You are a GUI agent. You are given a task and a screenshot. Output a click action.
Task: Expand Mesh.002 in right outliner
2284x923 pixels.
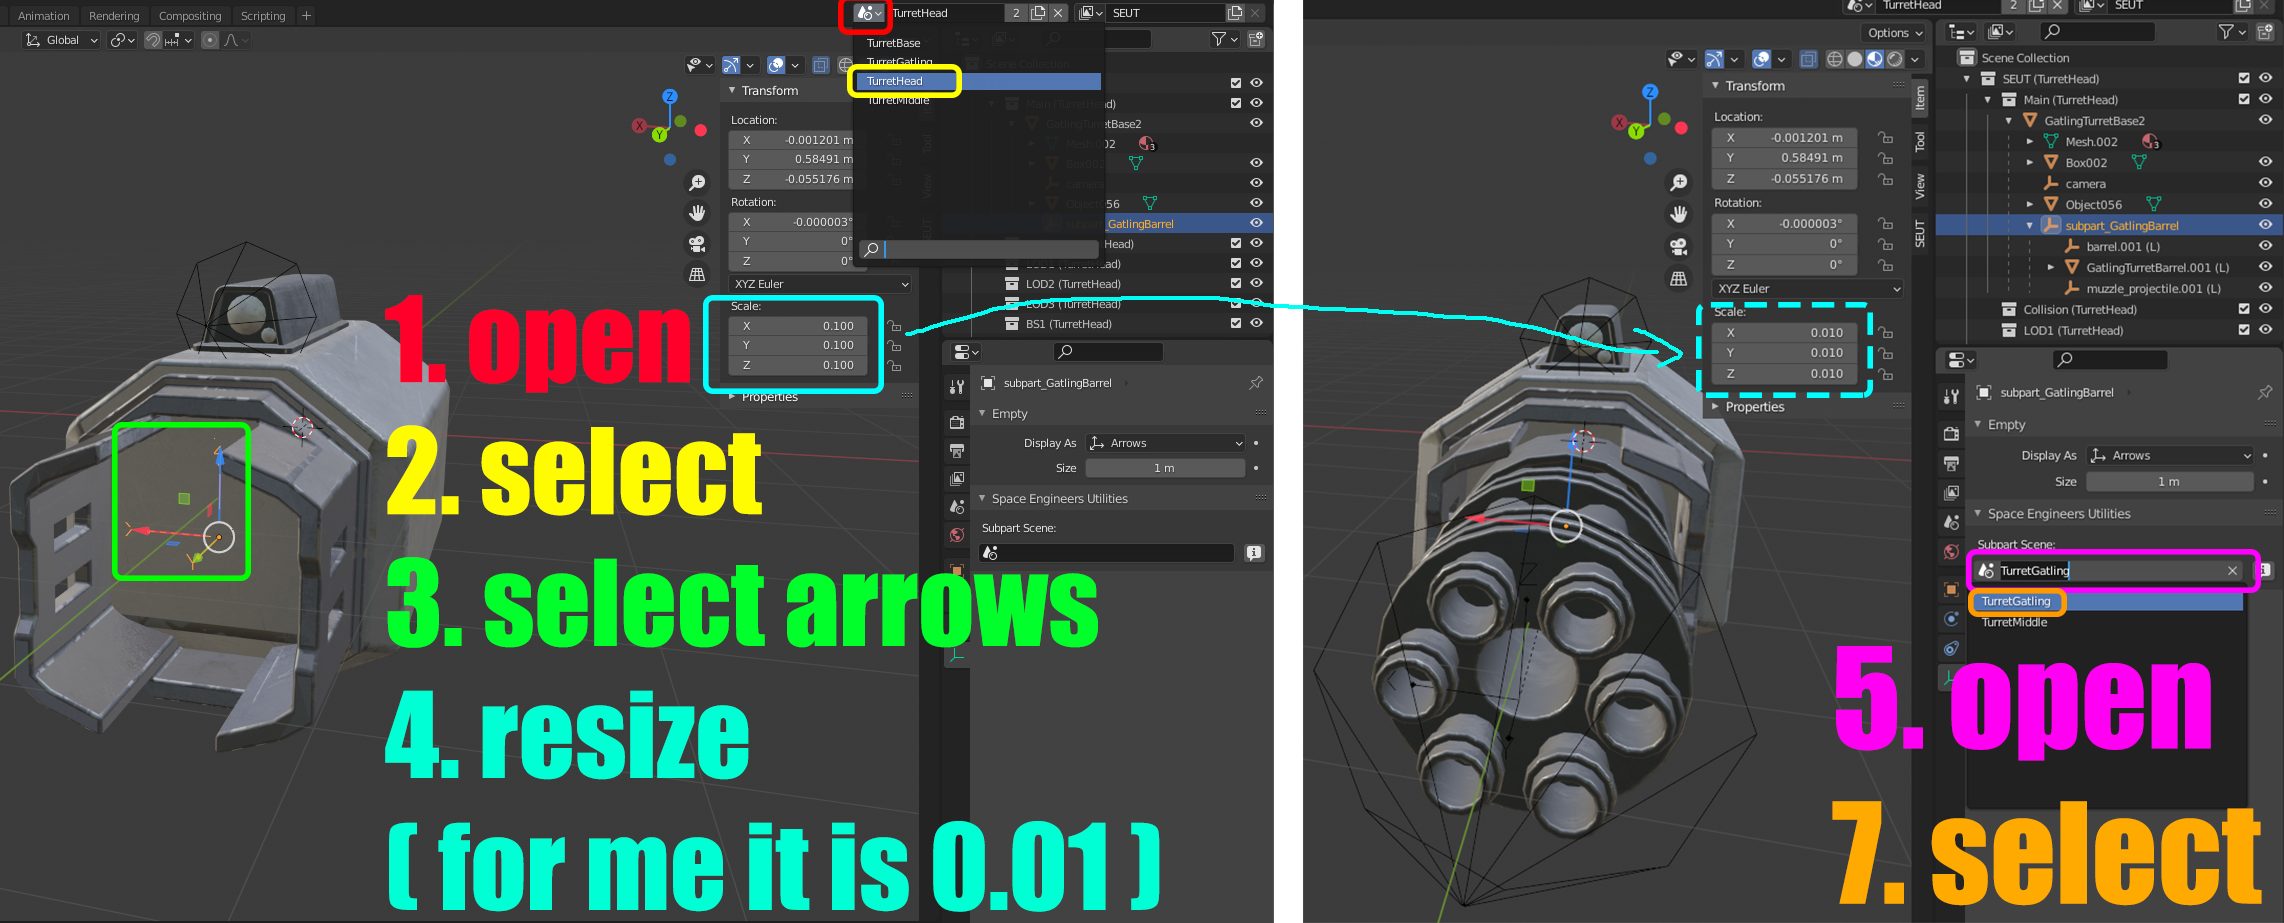click(x=2030, y=142)
